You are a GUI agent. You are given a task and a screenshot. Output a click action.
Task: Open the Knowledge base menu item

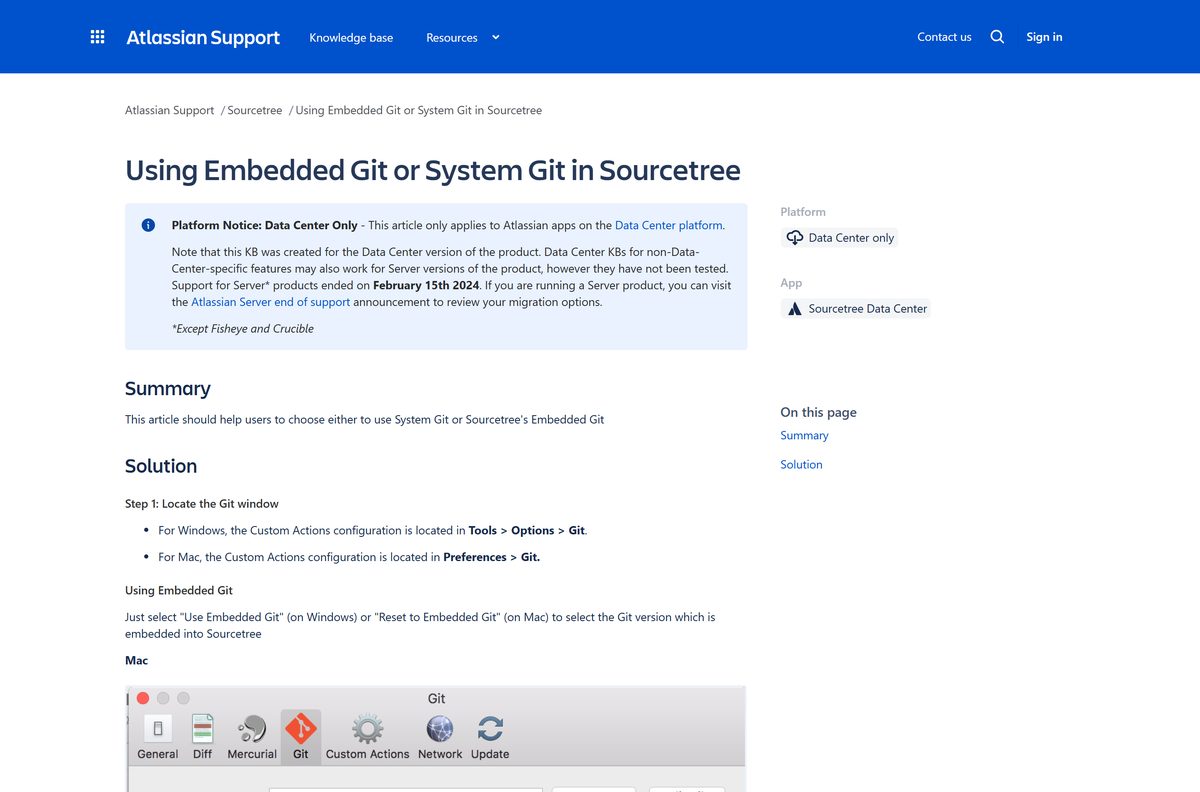351,37
